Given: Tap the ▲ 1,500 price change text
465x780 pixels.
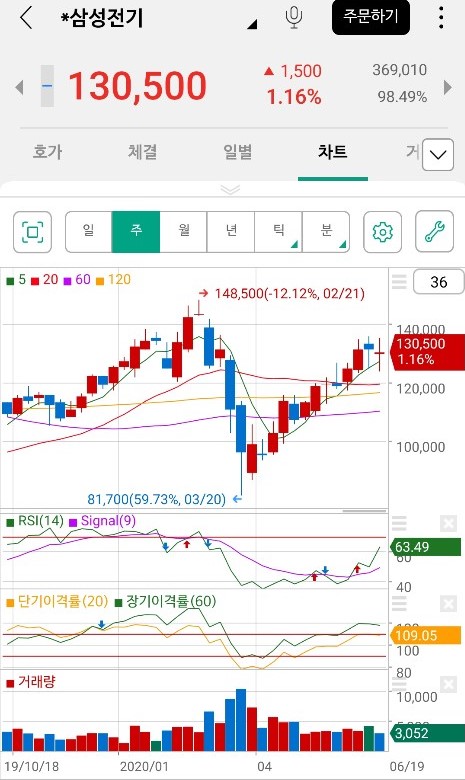Looking at the screenshot, I should tap(293, 71).
